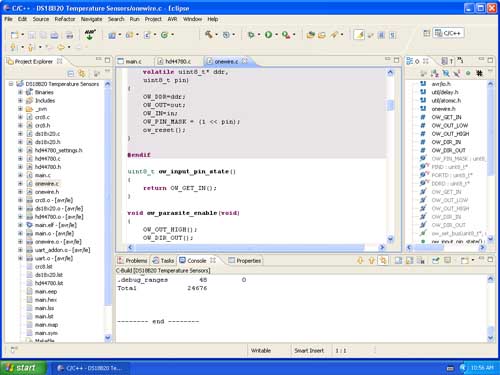Select OW_OUT_LOW in Outline view
Image resolution: width=500 pixels, height=375 pixels.
[450, 125]
